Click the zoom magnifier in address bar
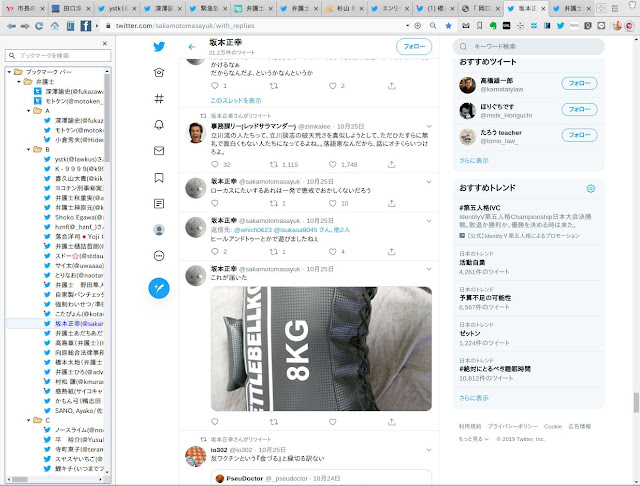 coord(433,26)
